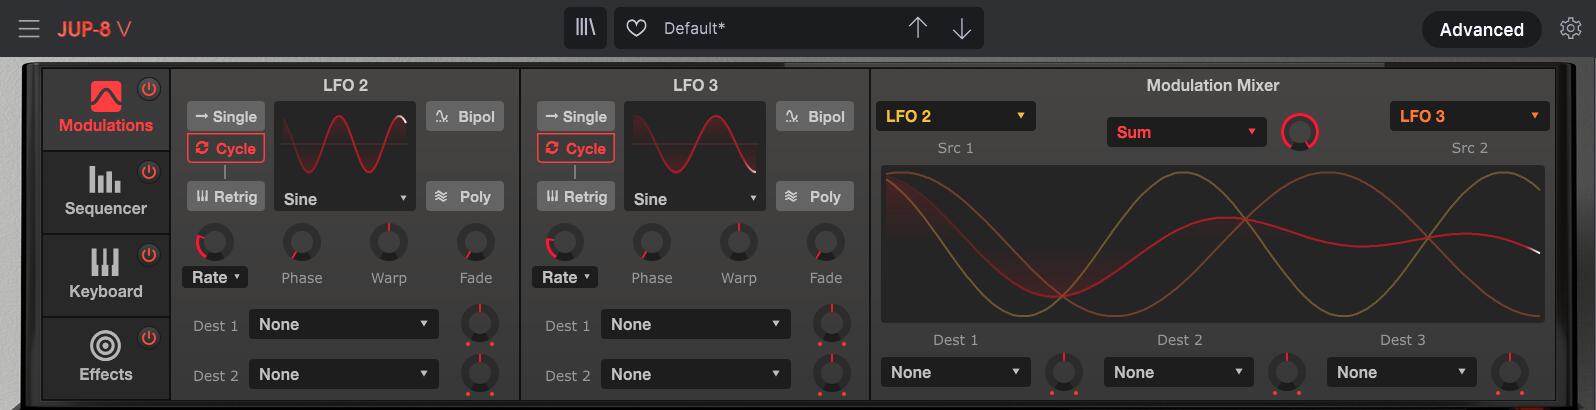This screenshot has height=410, width=1596.
Task: Toggle Modulations power button
Action: 149,89
